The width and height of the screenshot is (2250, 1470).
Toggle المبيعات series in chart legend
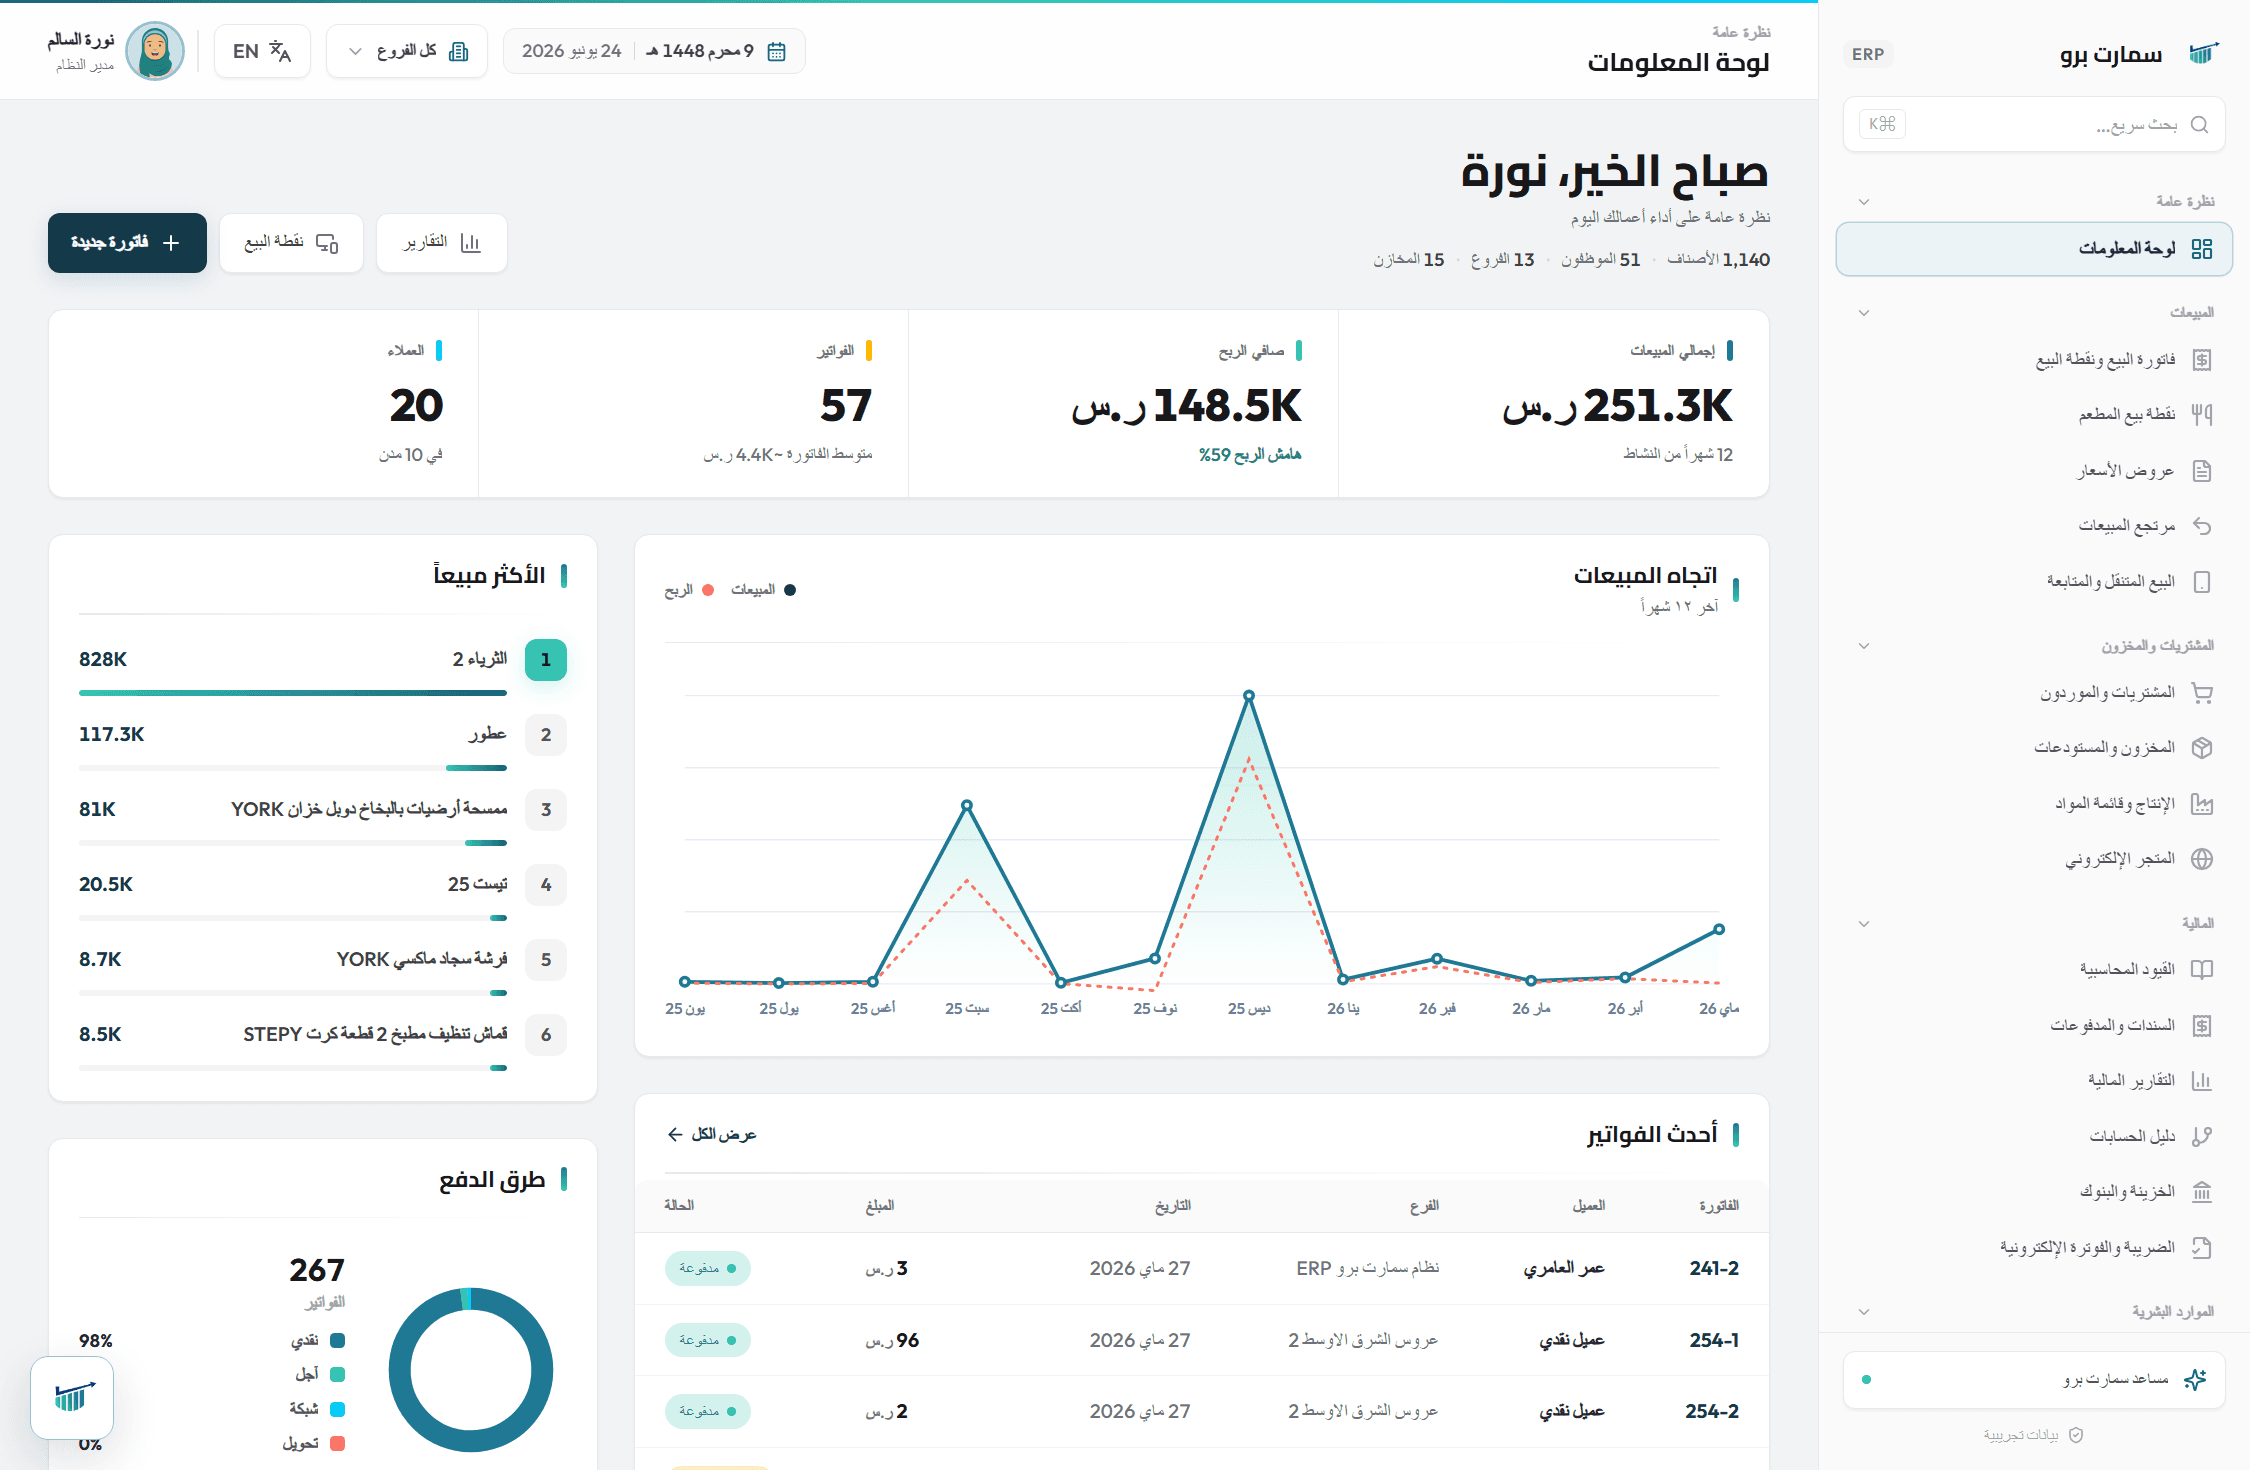click(764, 590)
